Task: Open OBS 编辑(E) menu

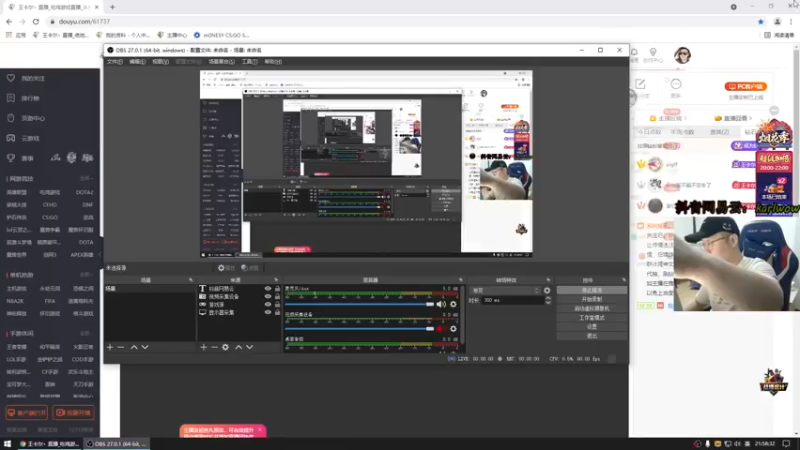Action: click(x=137, y=62)
